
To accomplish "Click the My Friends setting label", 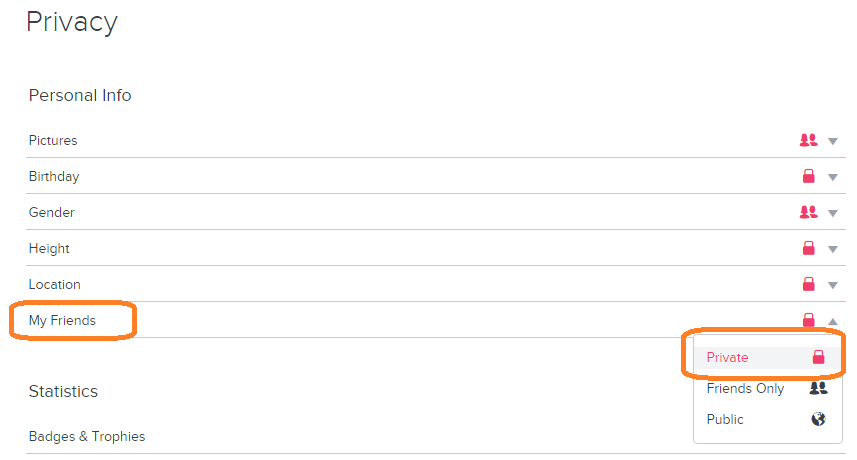I will [62, 321].
